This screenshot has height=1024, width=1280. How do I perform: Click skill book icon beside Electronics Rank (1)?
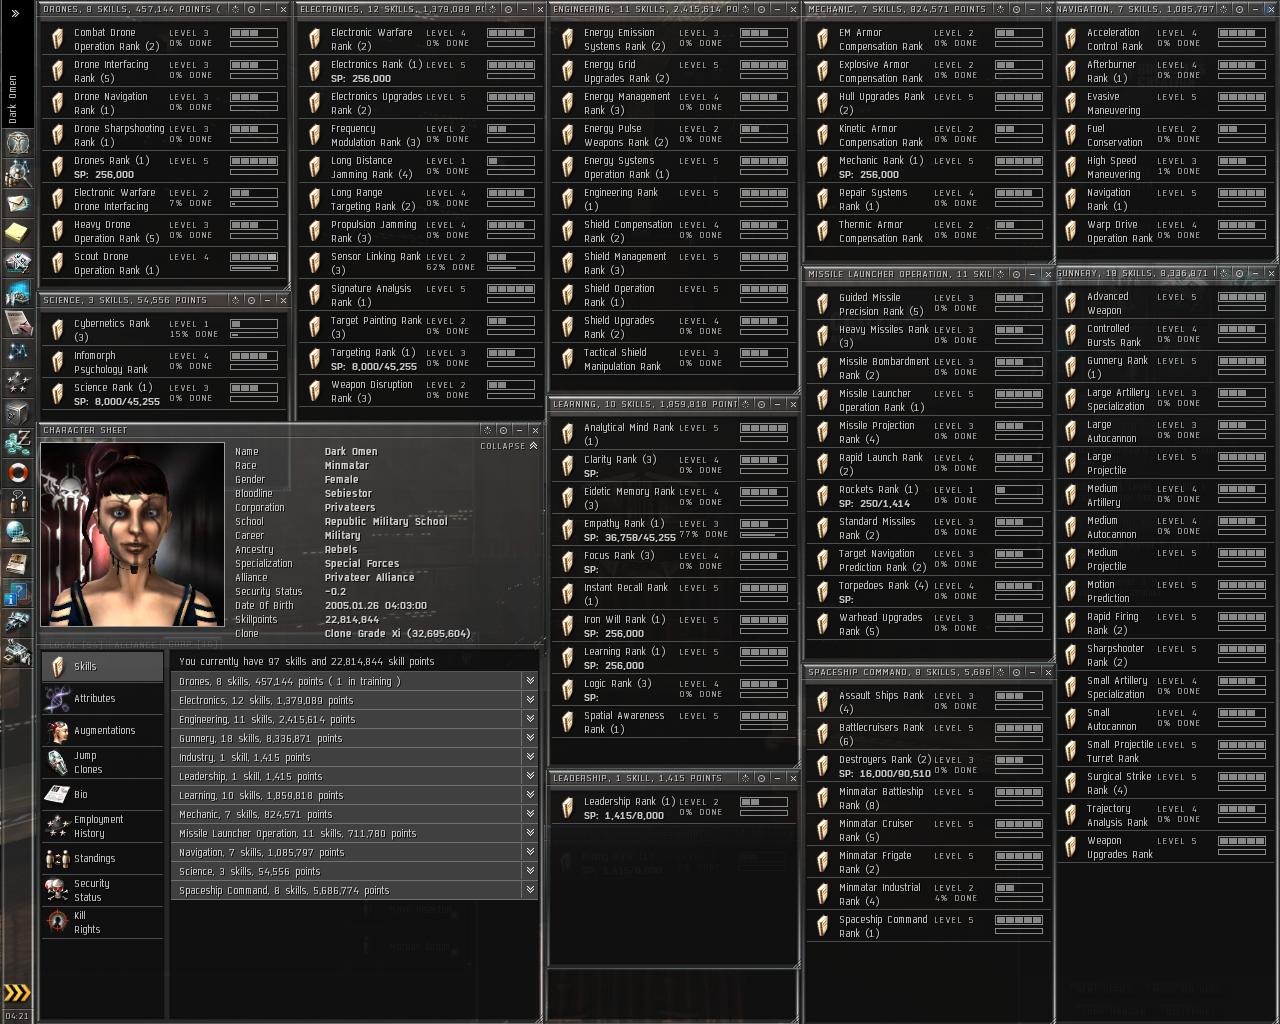tap(315, 71)
